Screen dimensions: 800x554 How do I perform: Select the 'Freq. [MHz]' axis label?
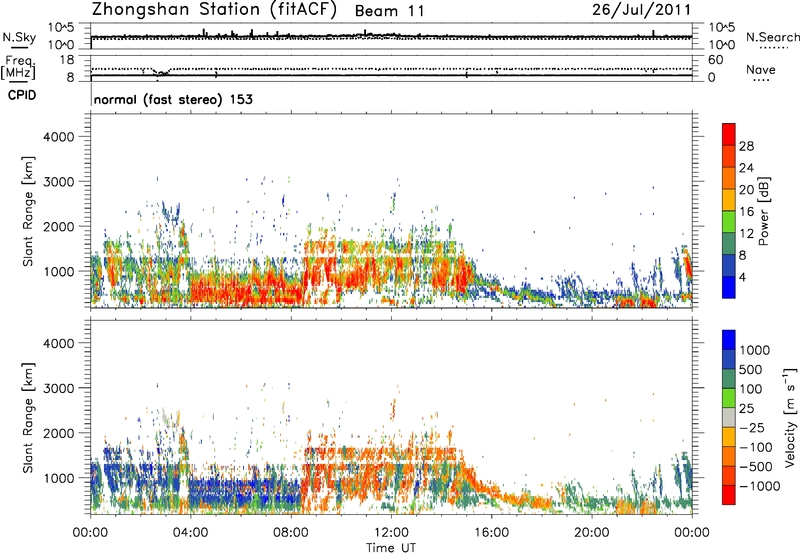[x=18, y=68]
